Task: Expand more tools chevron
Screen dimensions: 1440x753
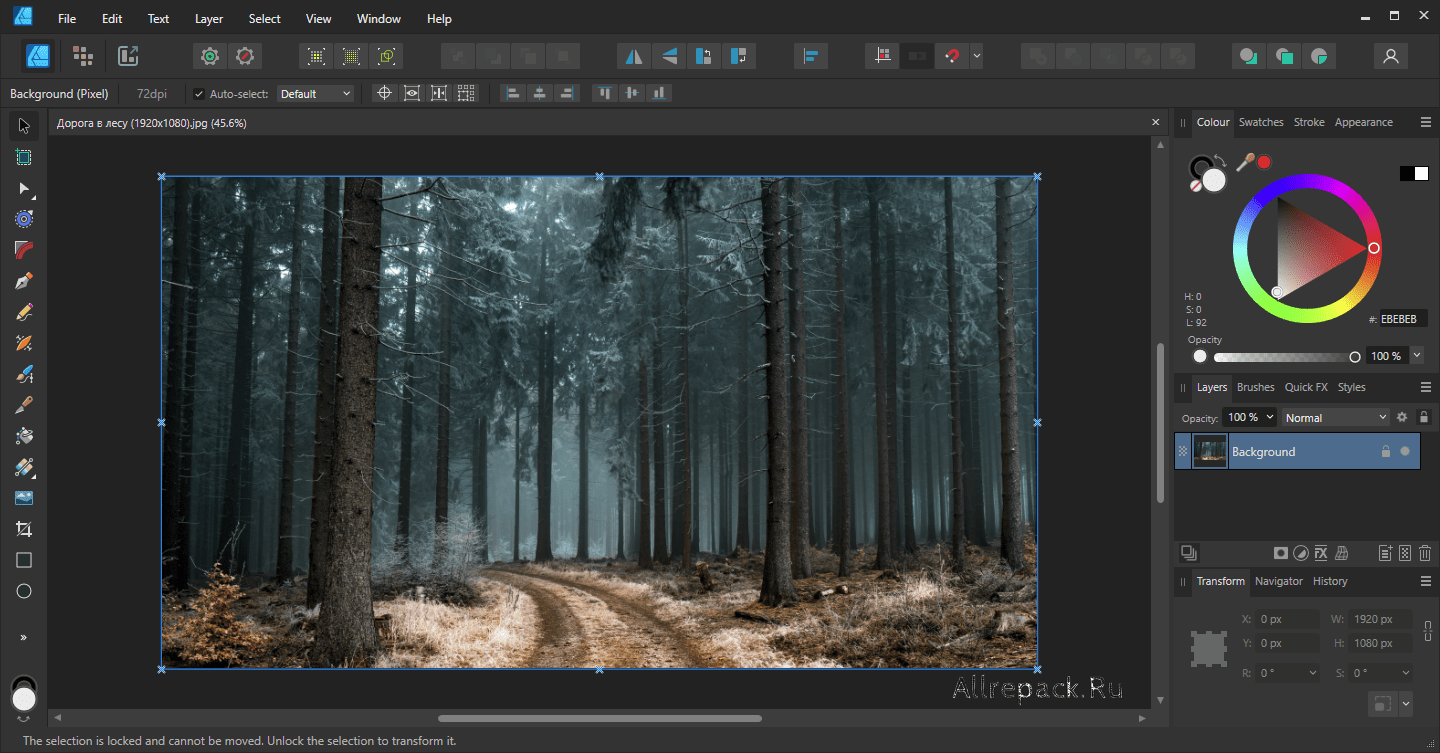Action: pyautogui.click(x=24, y=637)
